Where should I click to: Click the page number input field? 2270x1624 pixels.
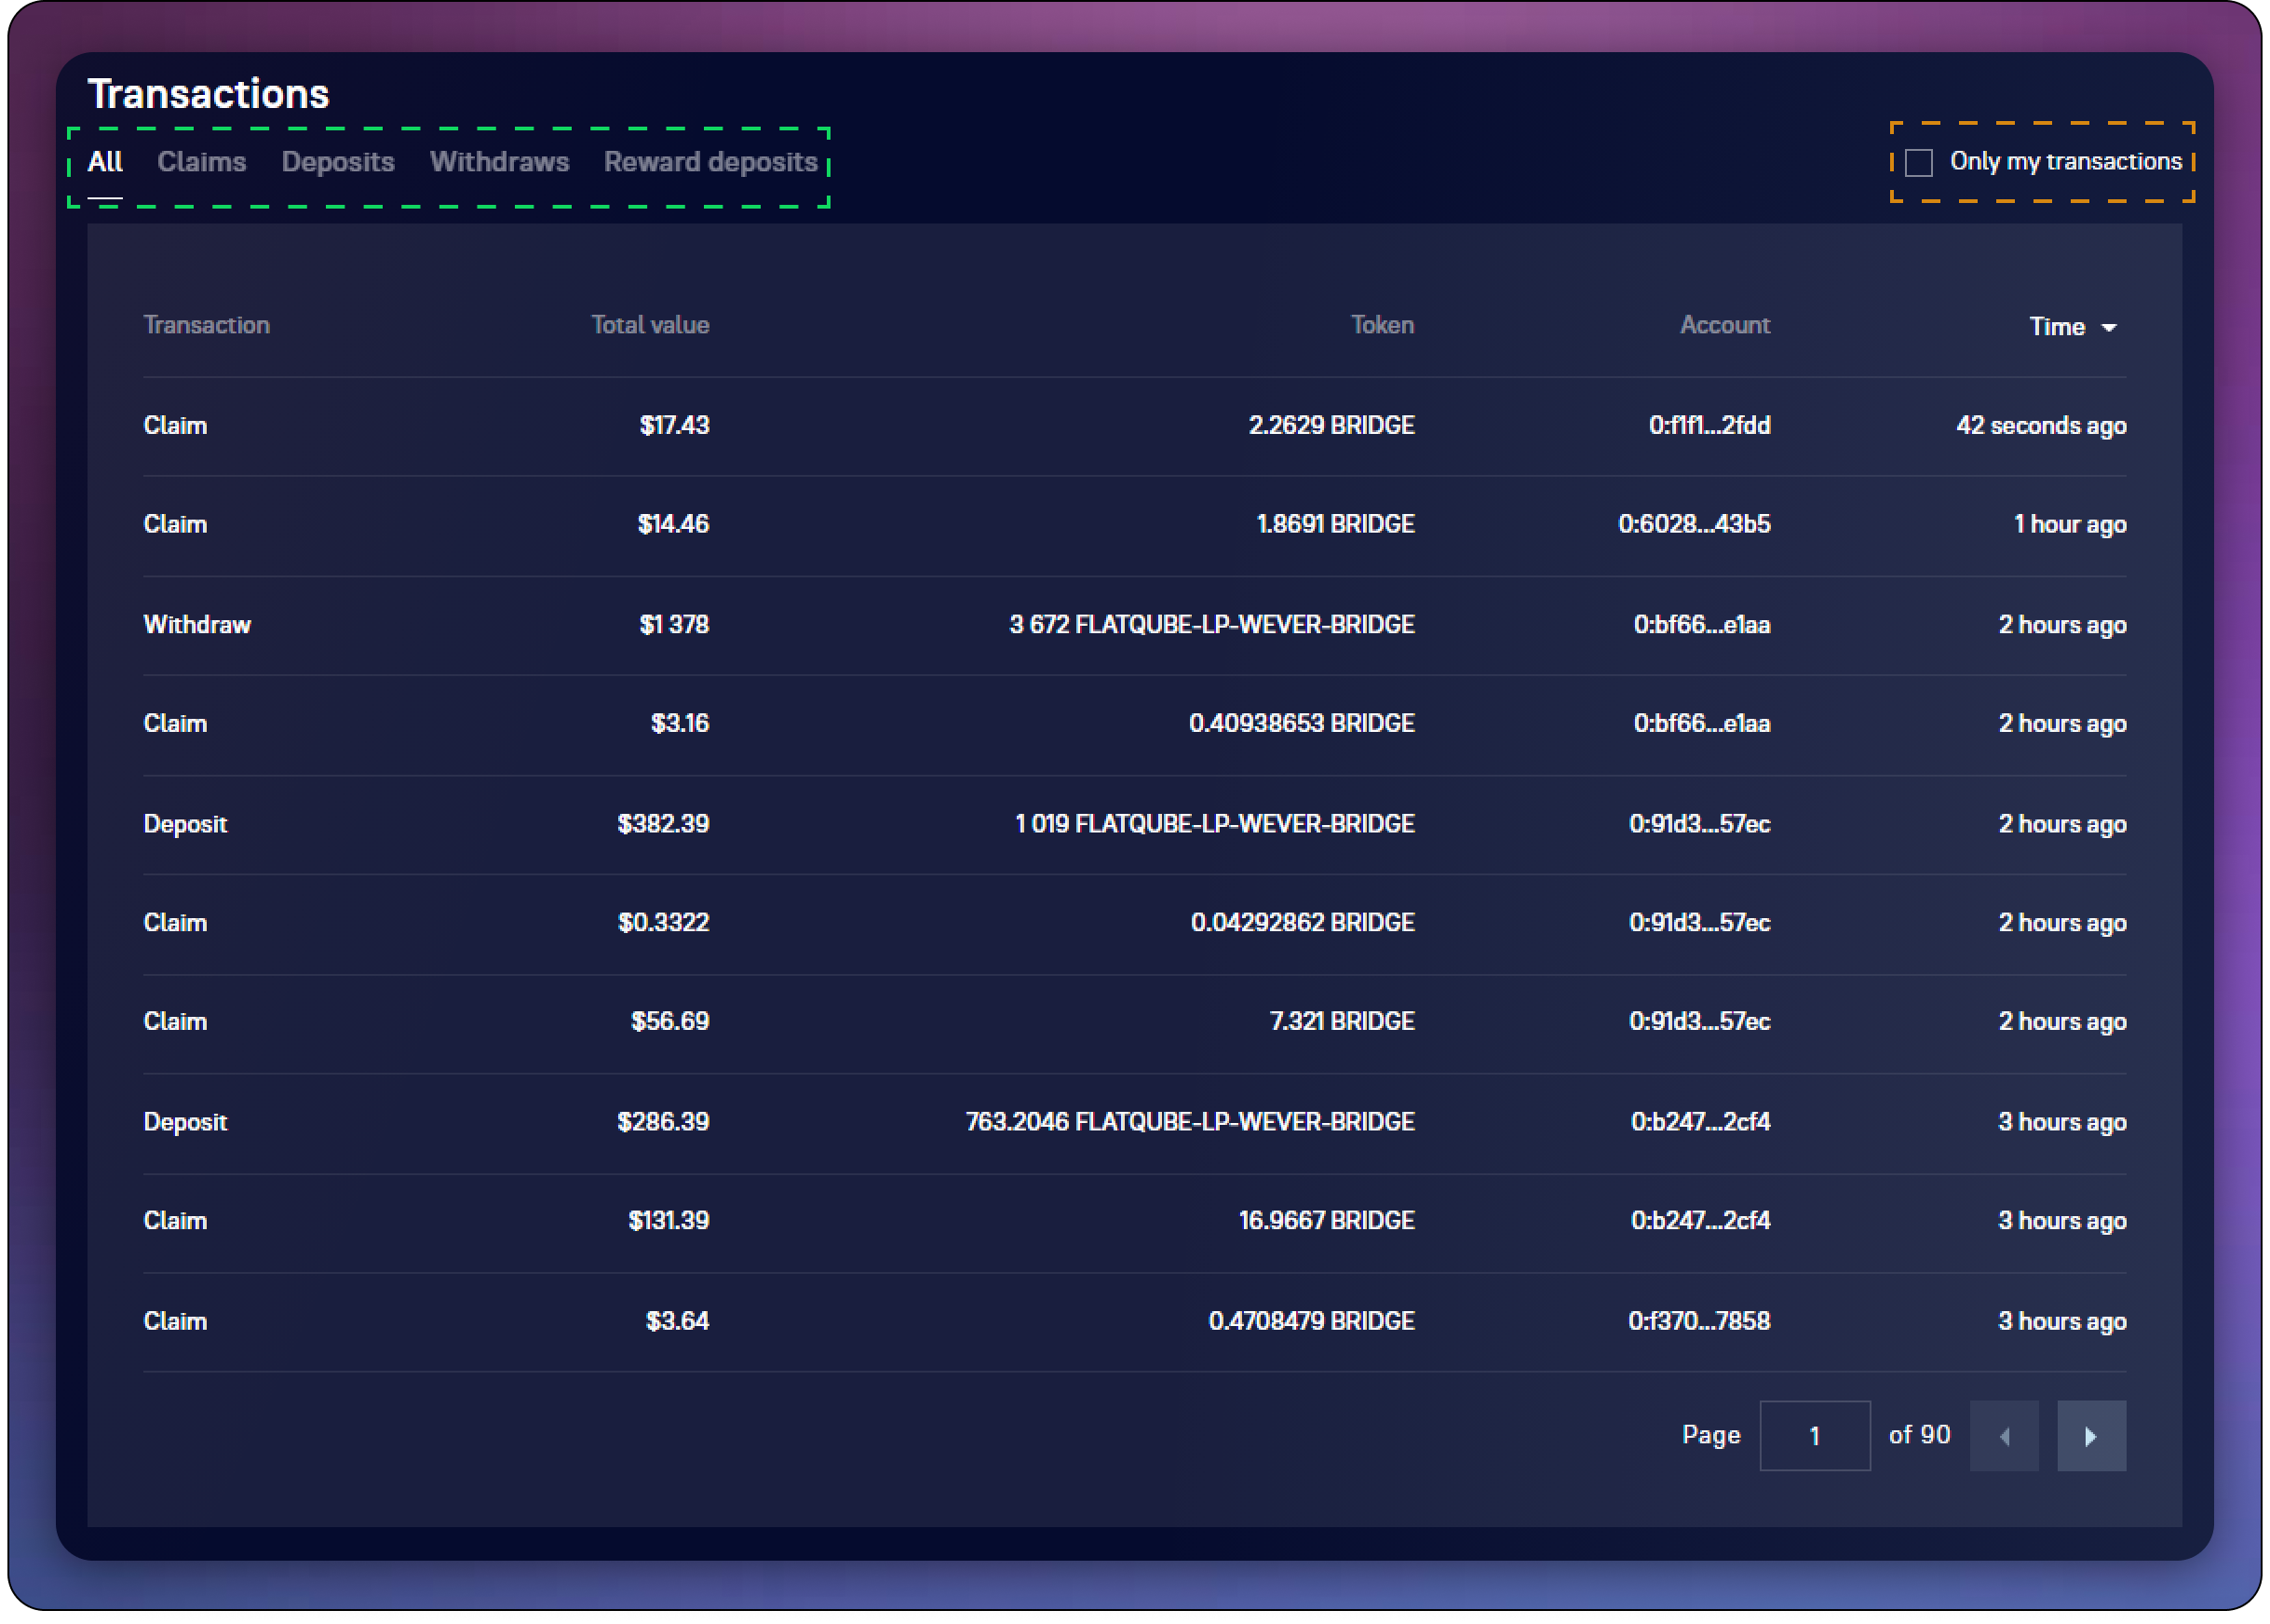tap(1814, 1436)
